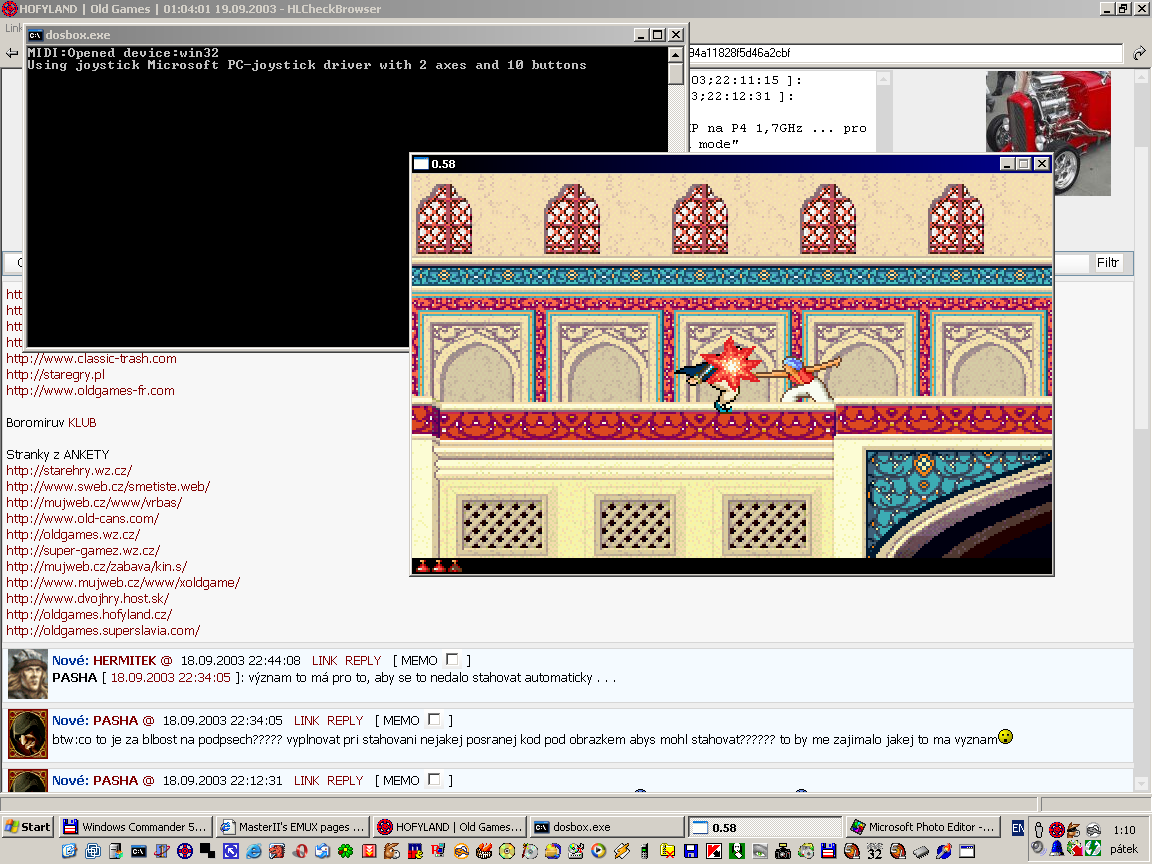Click the red target HOFYLAND tray icon

(x=1056, y=829)
